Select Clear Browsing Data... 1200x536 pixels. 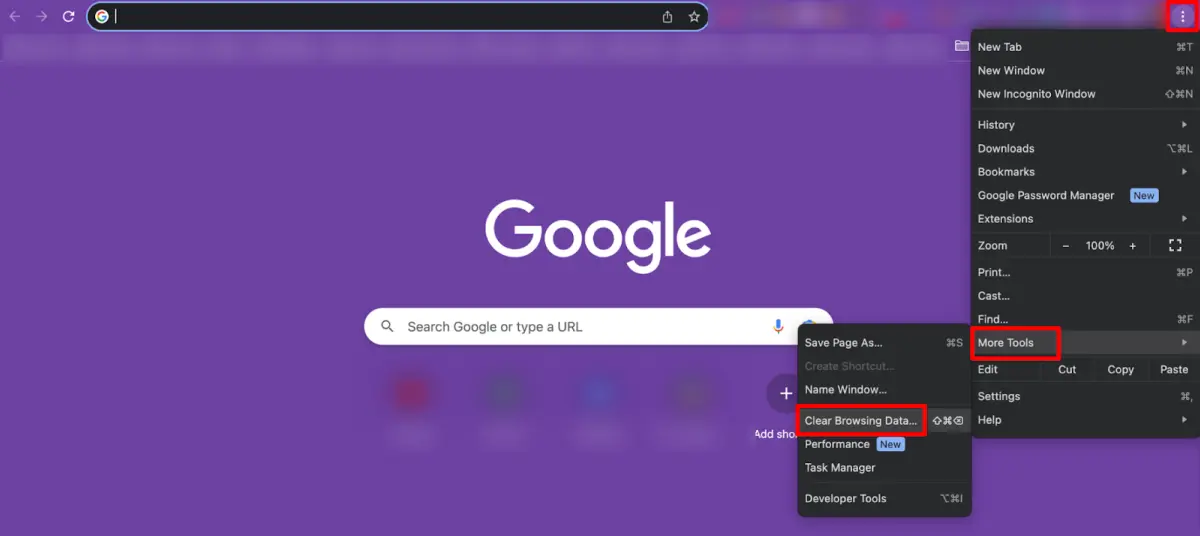pos(884,421)
